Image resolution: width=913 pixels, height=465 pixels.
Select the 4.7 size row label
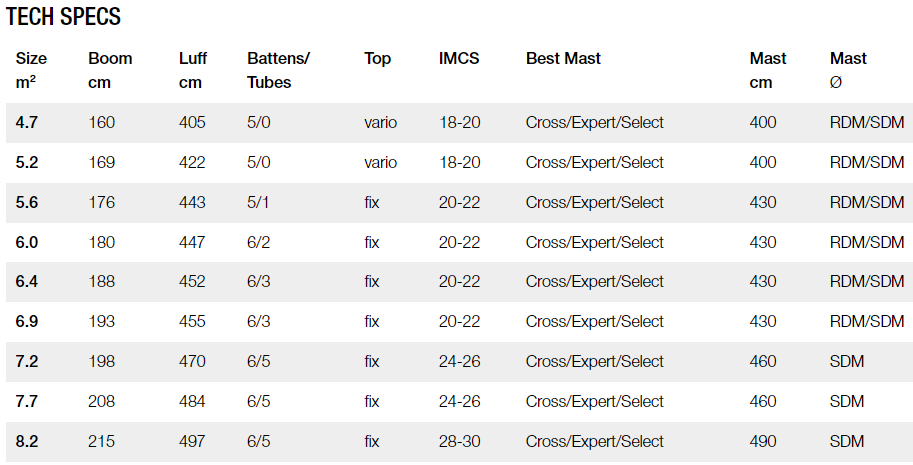27,123
